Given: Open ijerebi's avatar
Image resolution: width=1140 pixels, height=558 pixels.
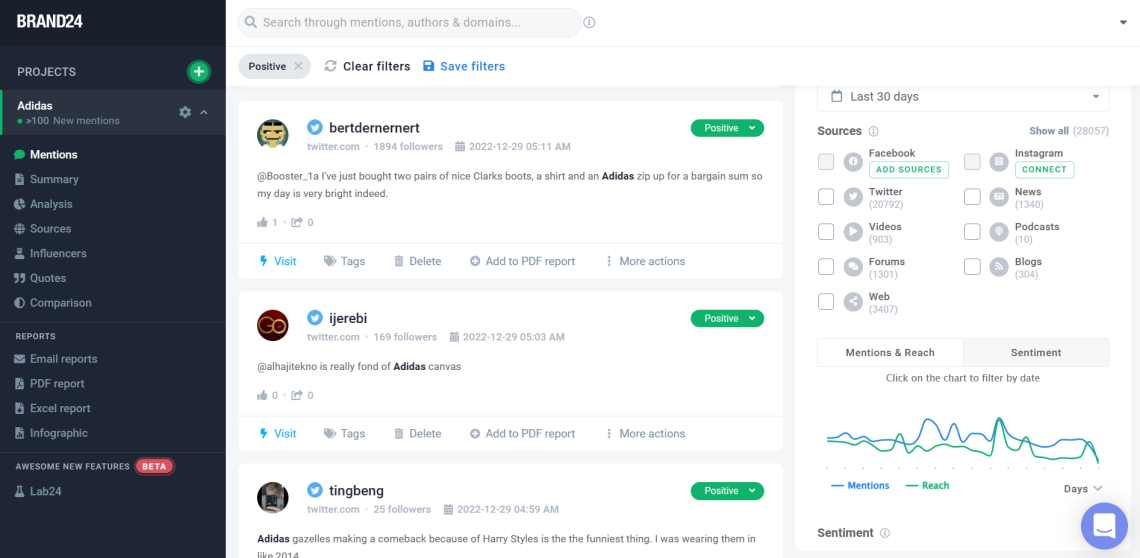Looking at the screenshot, I should tap(273, 325).
